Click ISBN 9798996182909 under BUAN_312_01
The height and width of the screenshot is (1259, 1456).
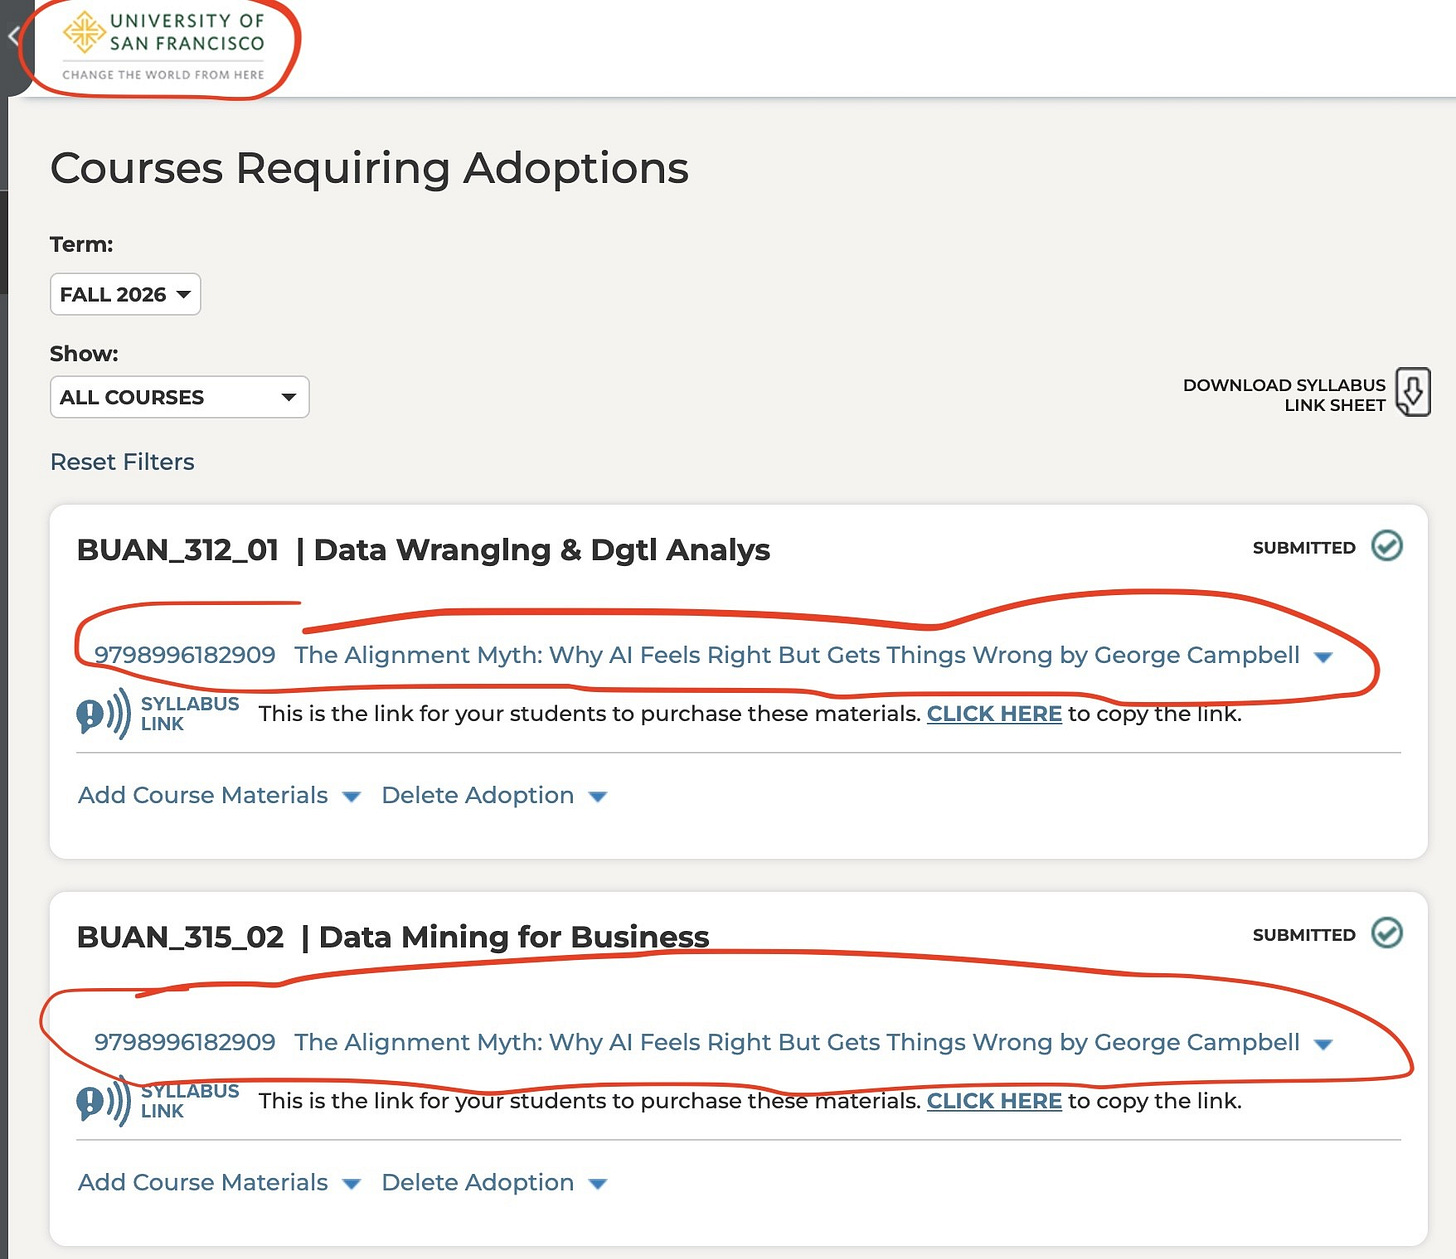185,655
